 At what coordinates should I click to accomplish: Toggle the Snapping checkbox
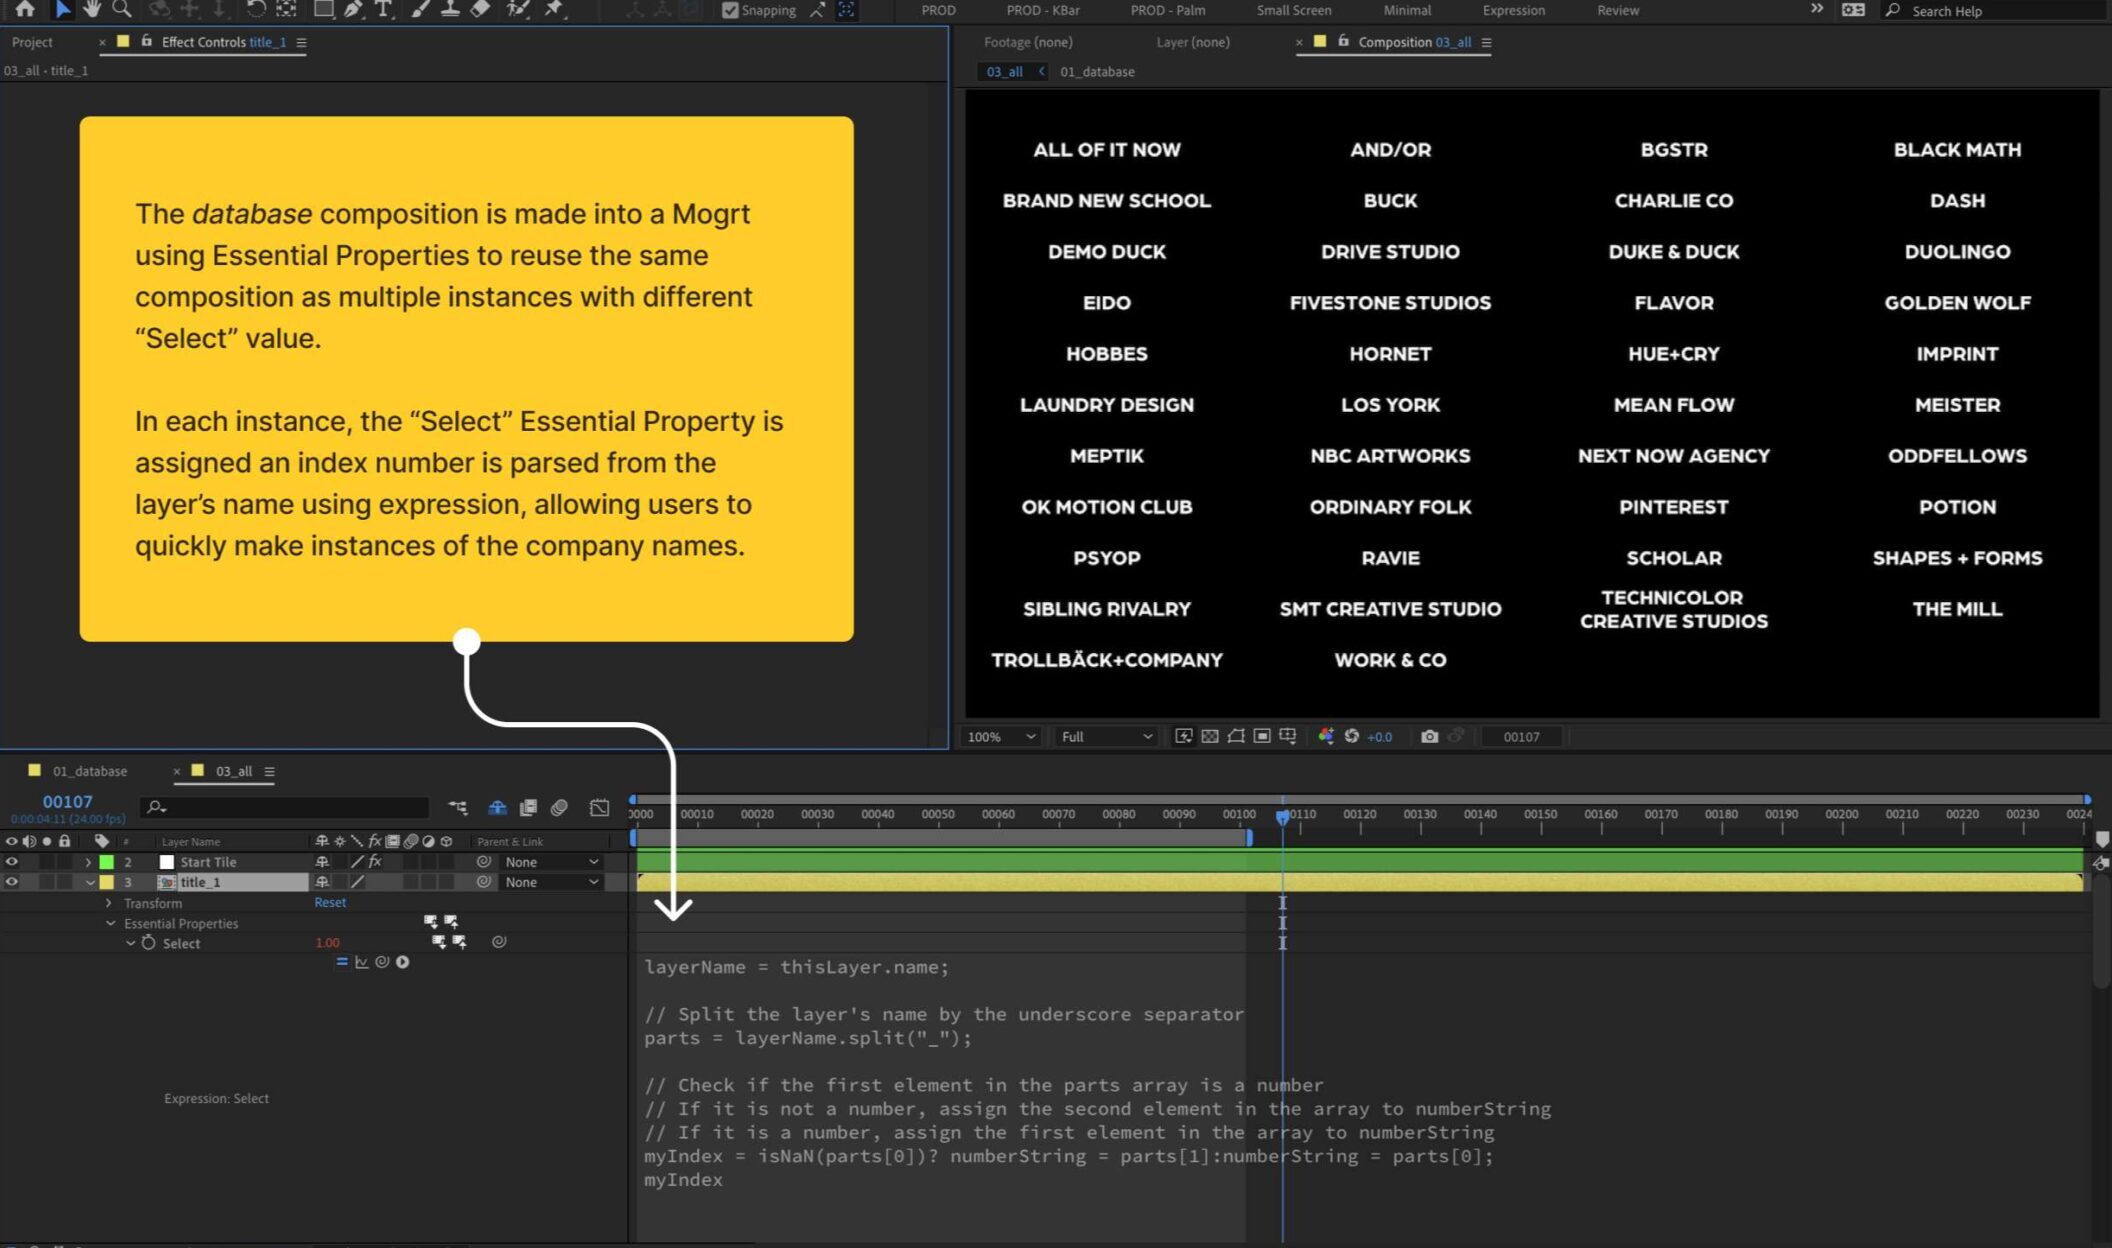pyautogui.click(x=730, y=10)
